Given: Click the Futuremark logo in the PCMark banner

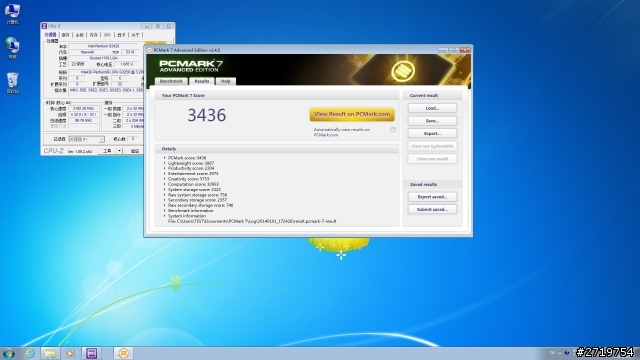Looking at the screenshot, I should click(403, 71).
